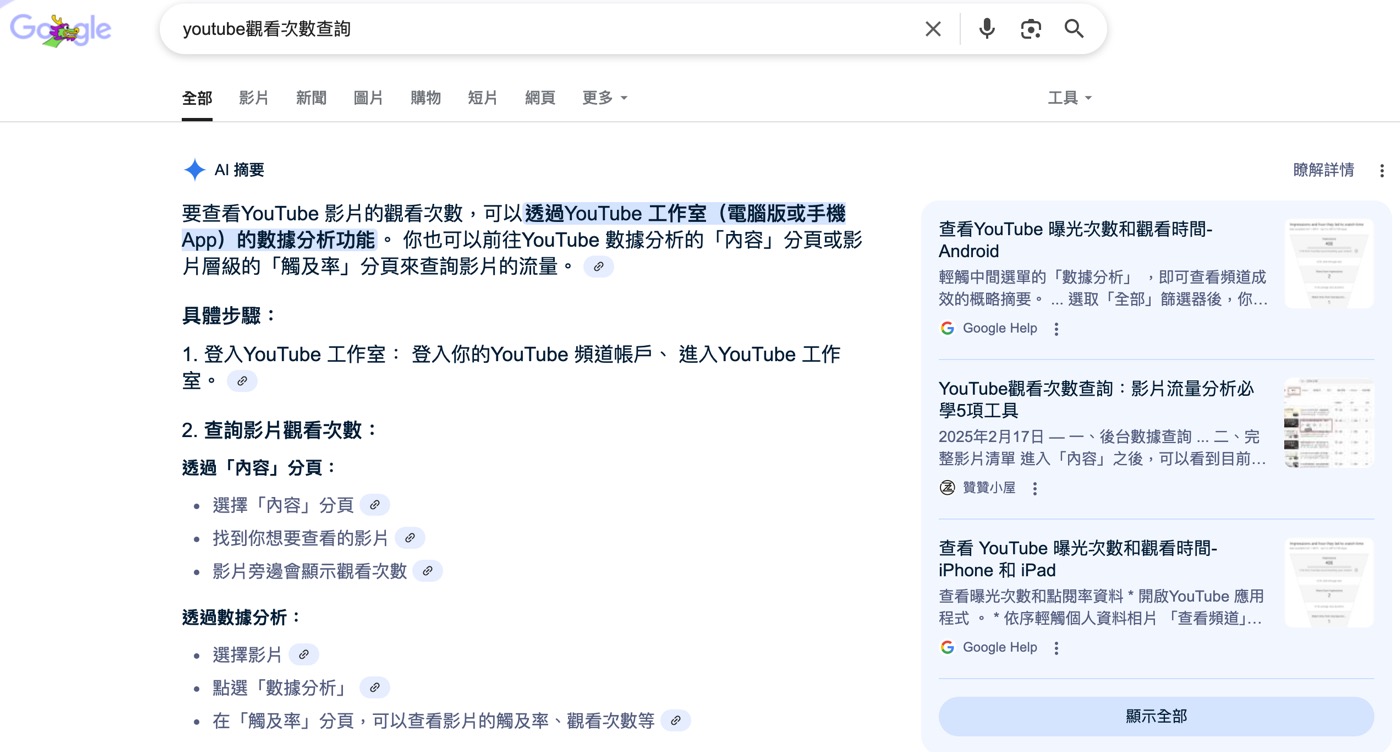Click the 顯示全部 button
Image resolution: width=1400 pixels, height=752 pixels.
[x=1156, y=716]
